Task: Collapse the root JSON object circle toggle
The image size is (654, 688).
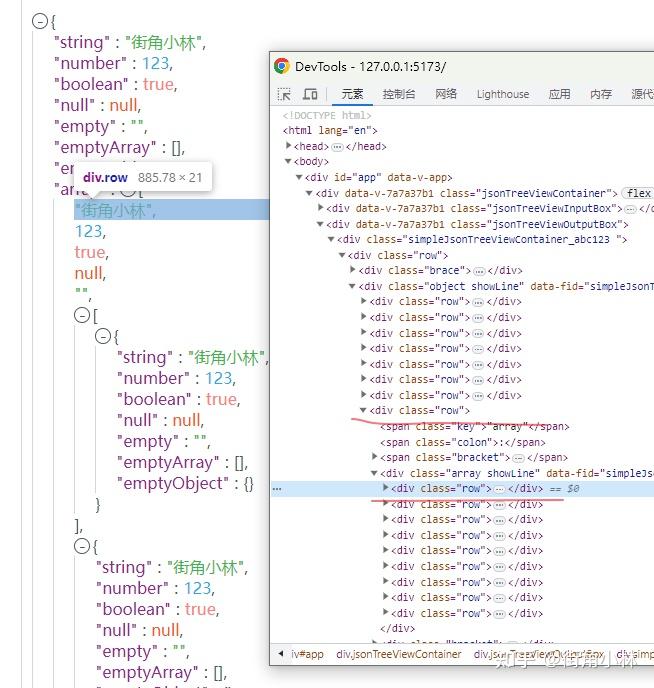Action: (x=40, y=21)
